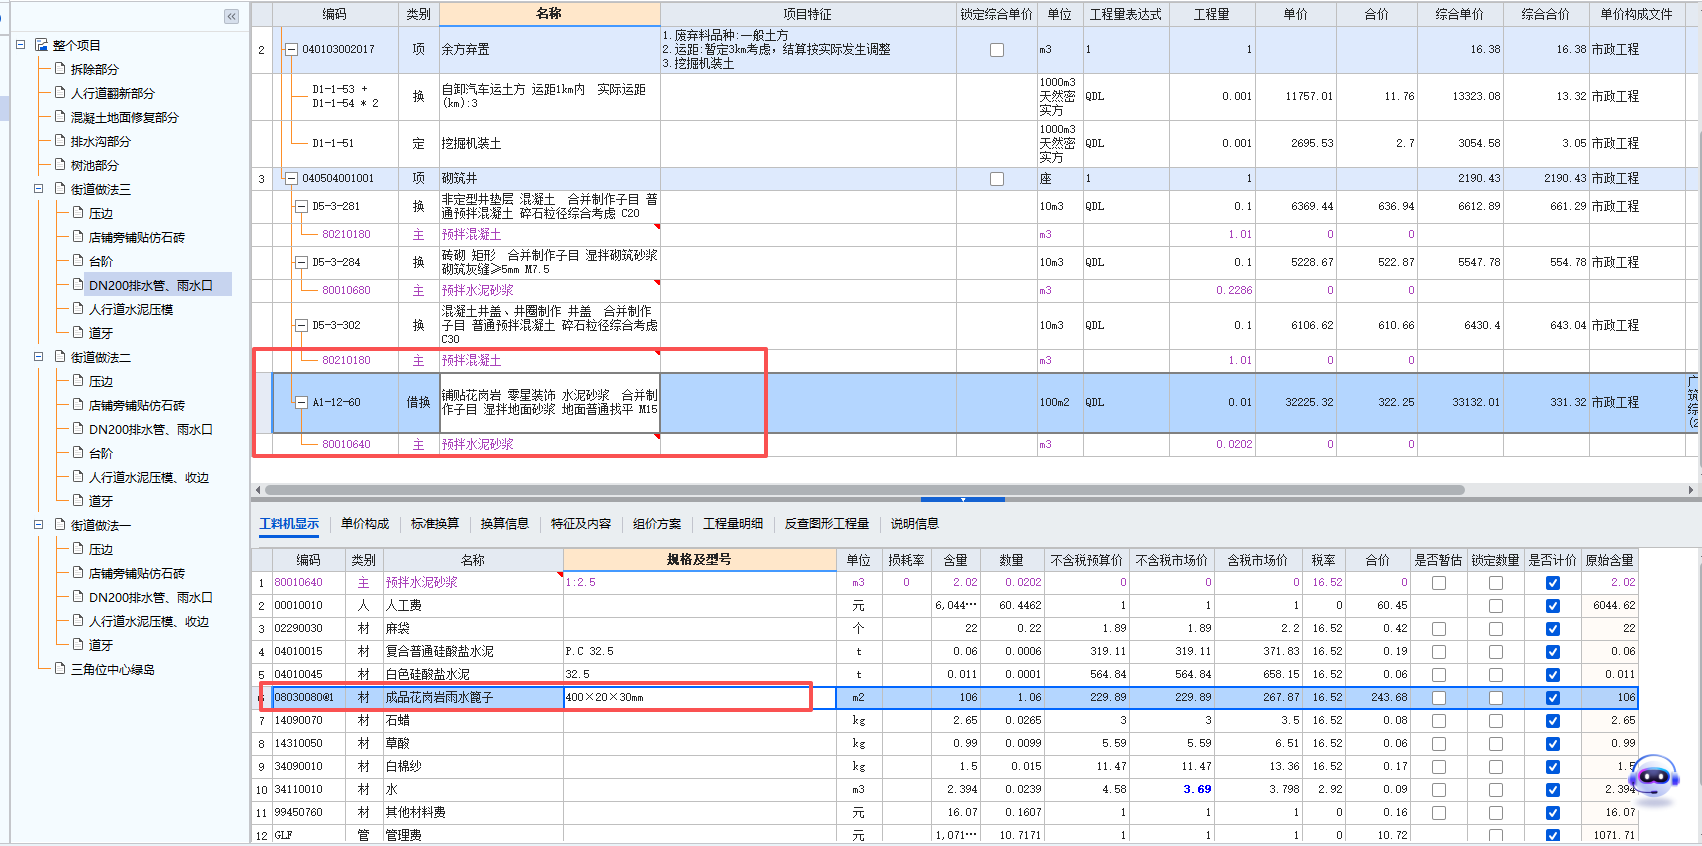
Task: Select the A1-12-60 code cell
Action: [336, 402]
